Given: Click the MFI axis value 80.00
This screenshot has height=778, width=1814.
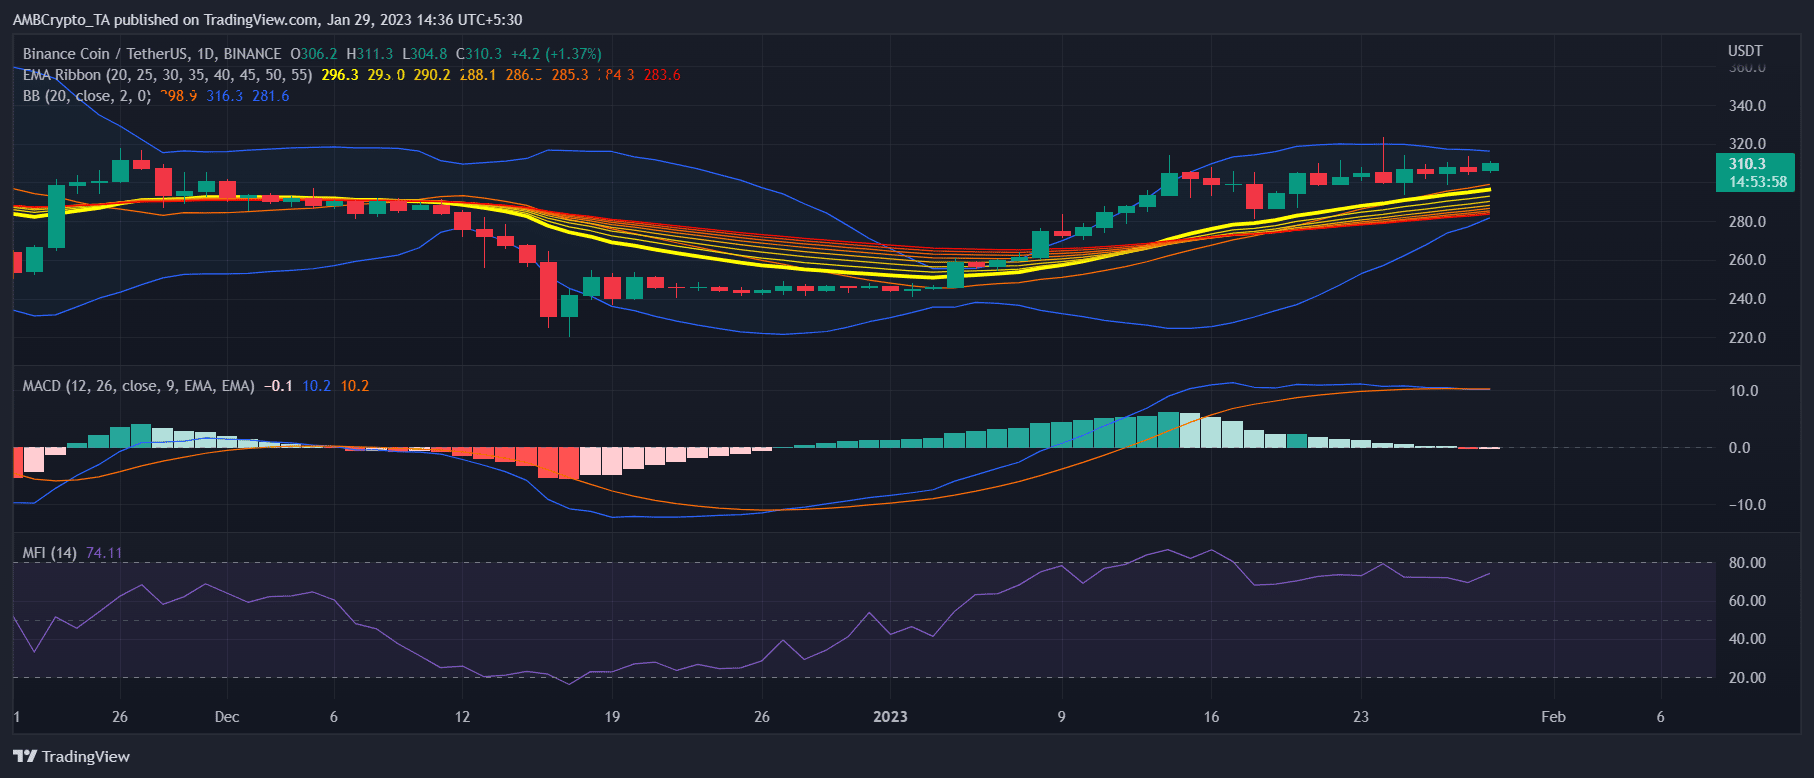Looking at the screenshot, I should [1747, 563].
